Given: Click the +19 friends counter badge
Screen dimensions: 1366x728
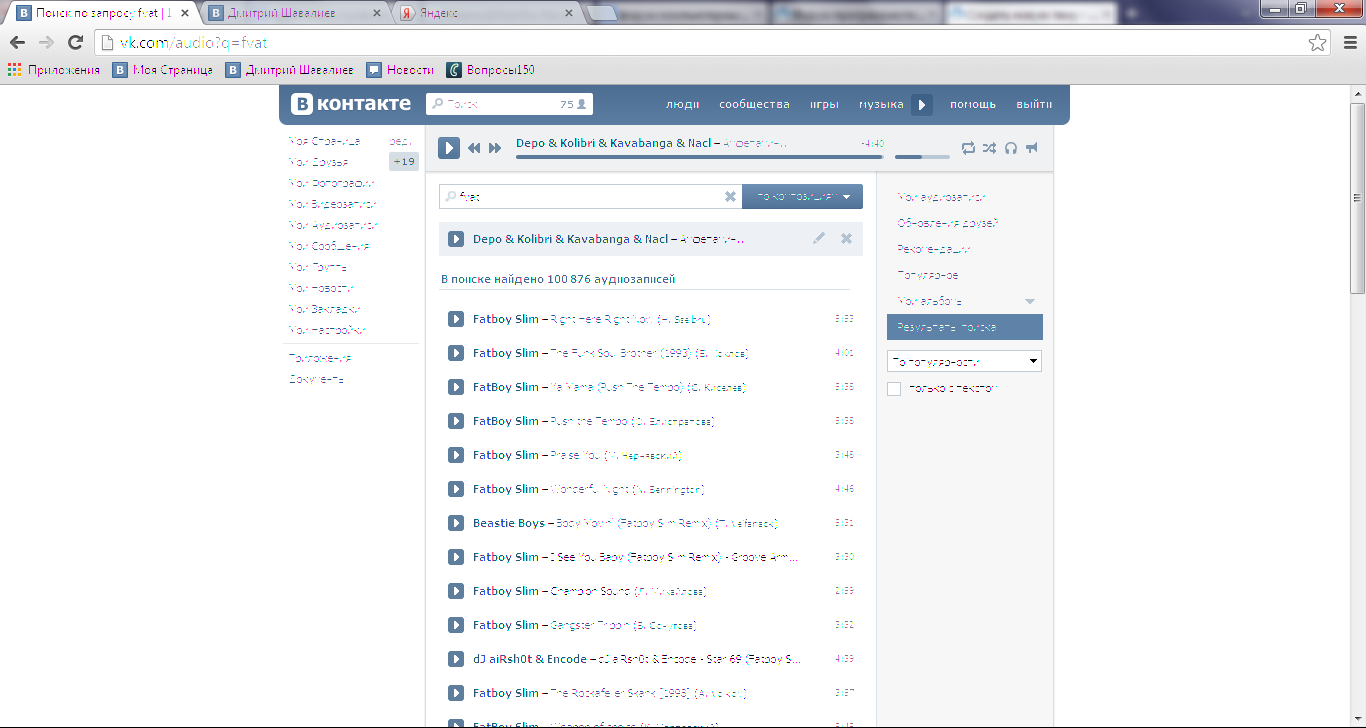Looking at the screenshot, I should pyautogui.click(x=404, y=161).
